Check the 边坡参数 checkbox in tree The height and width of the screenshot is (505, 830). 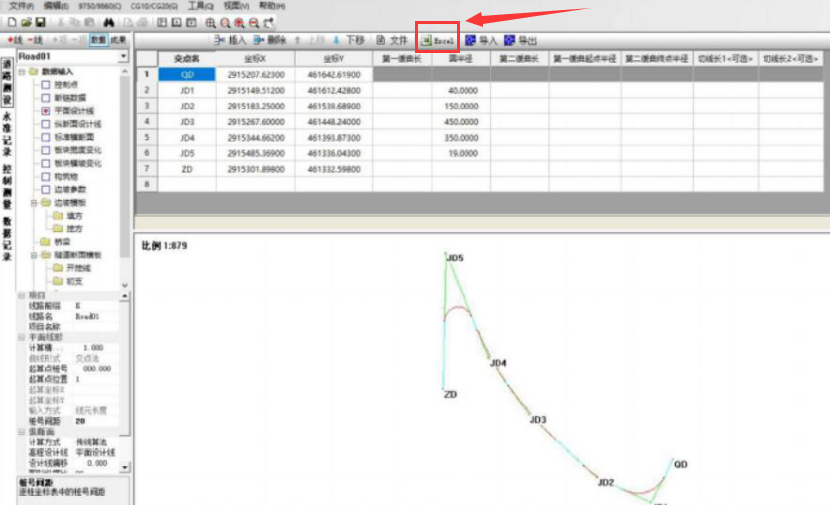(46, 189)
